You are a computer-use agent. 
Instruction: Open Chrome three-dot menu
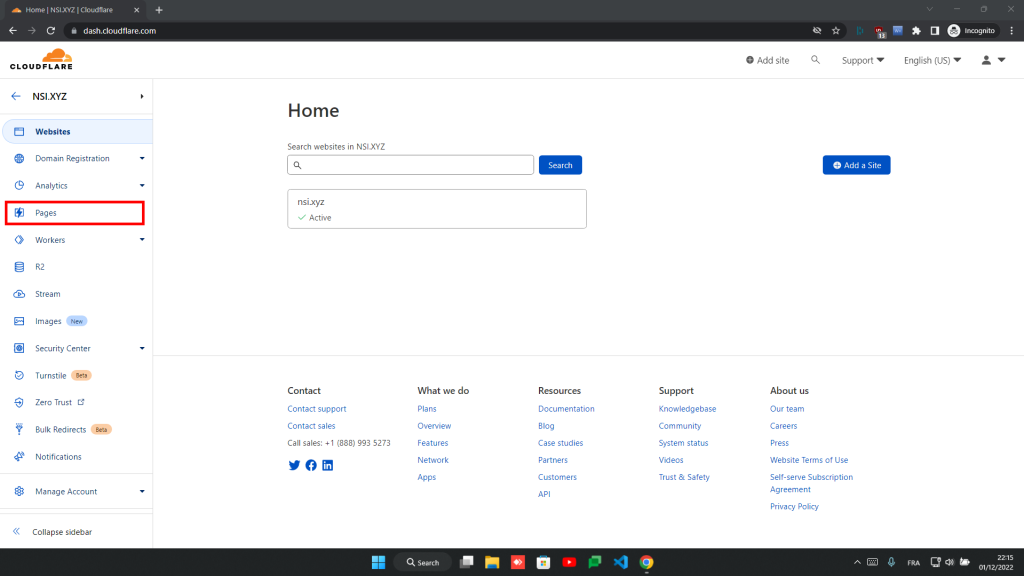tap(1012, 31)
